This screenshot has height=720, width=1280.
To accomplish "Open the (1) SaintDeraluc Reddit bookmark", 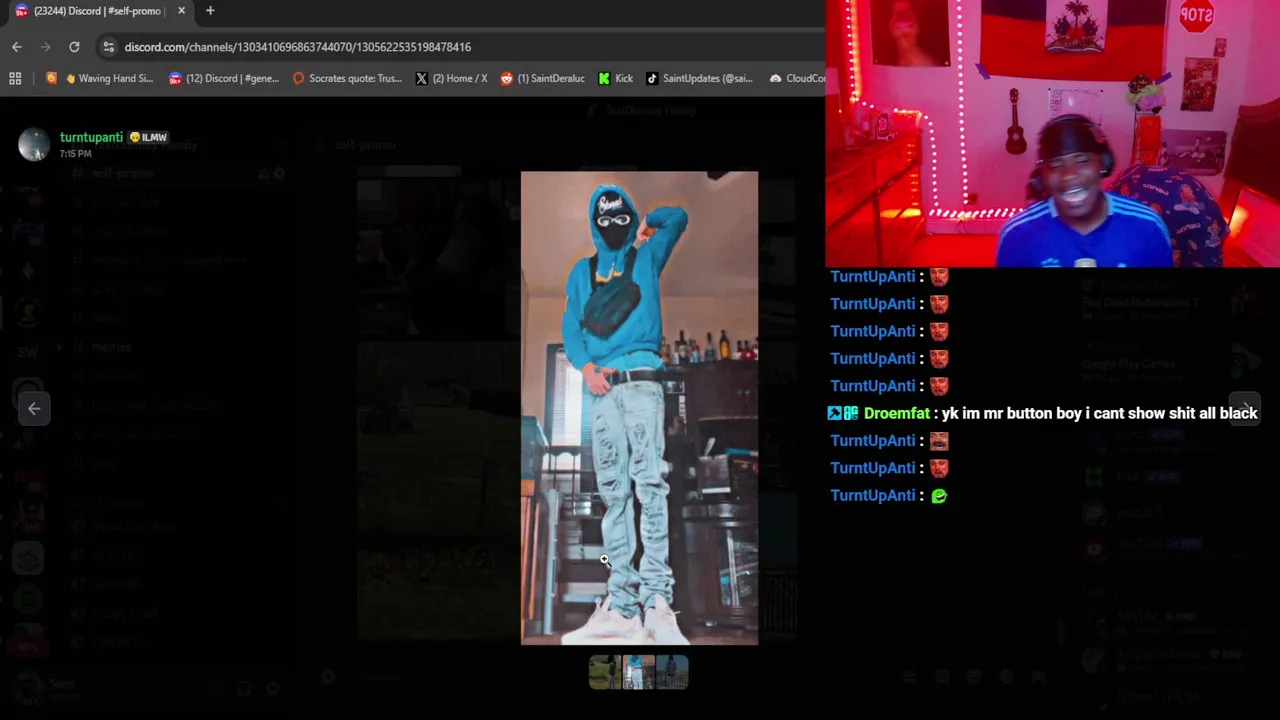I will pyautogui.click(x=542, y=78).
